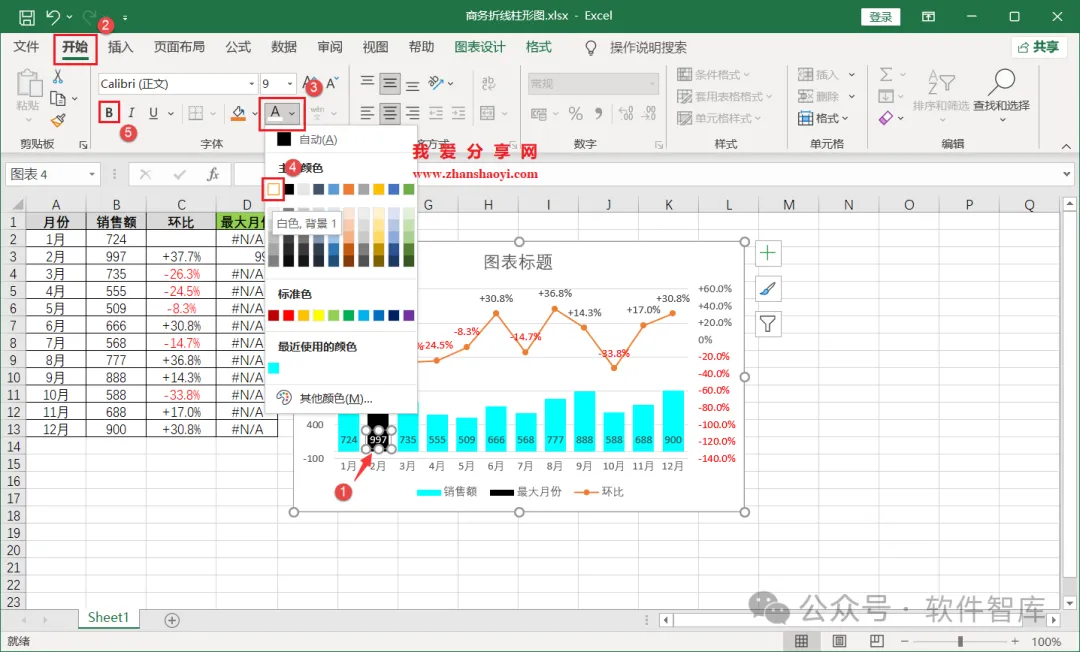The image size is (1080, 652).
Task: Click the Save icon in title bar
Action: (26, 17)
